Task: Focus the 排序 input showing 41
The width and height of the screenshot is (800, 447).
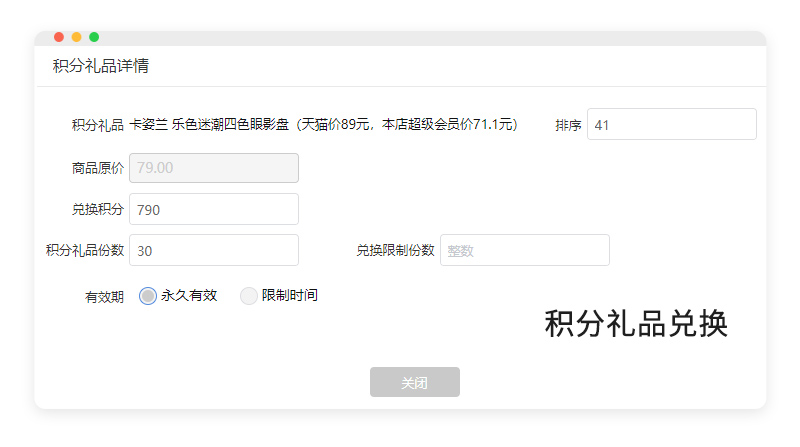Action: (x=671, y=125)
